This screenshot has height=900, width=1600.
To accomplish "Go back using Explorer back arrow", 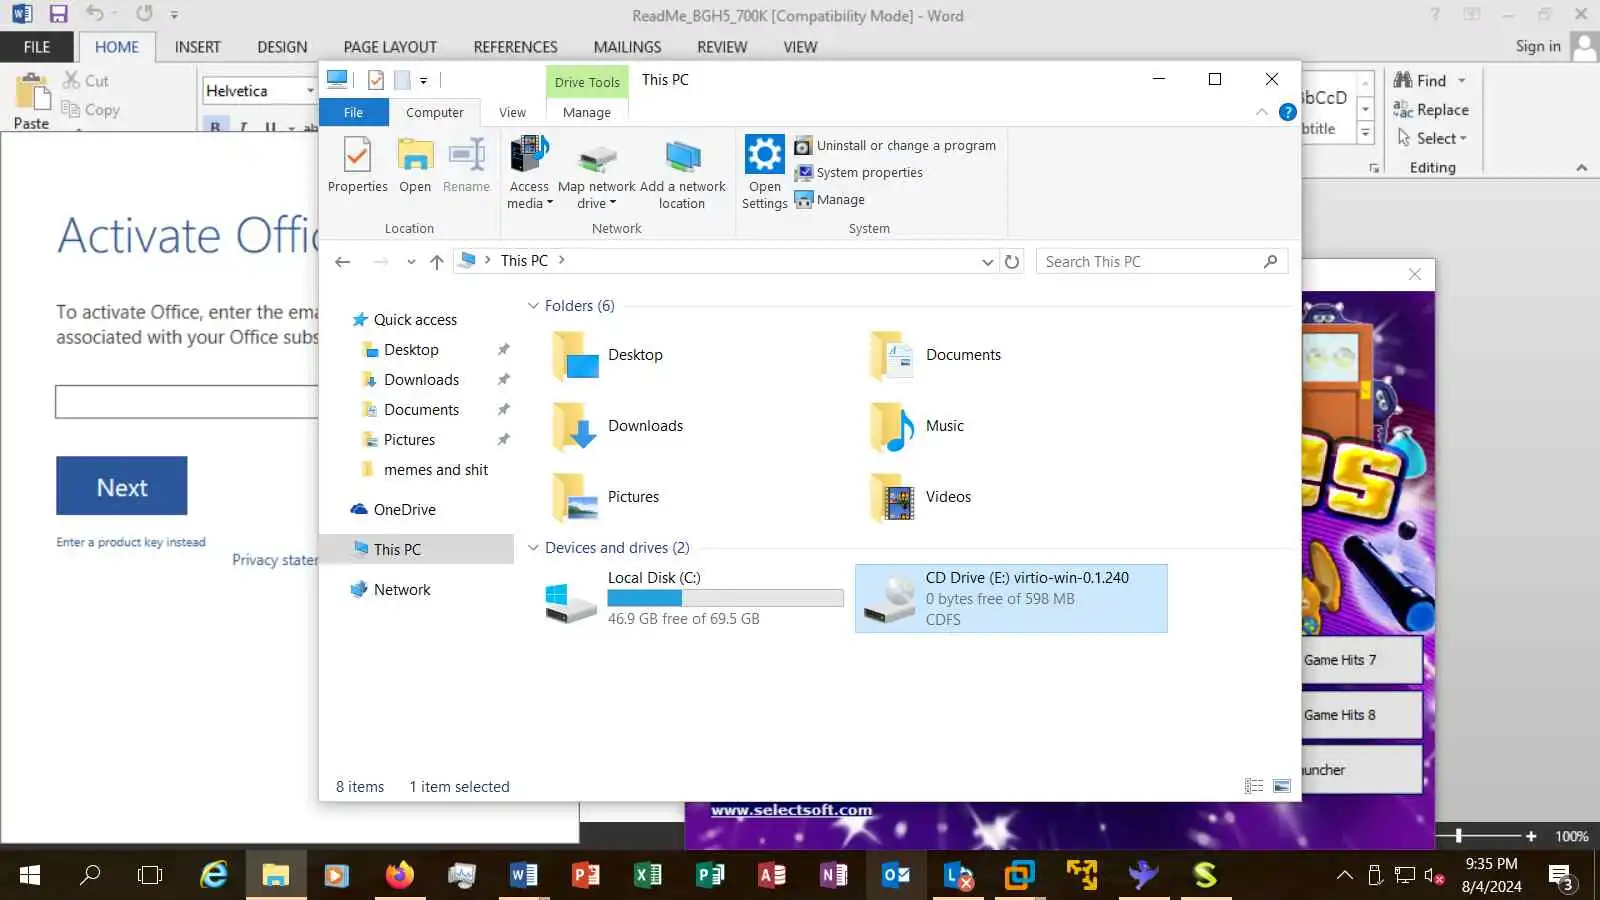I will click(343, 261).
